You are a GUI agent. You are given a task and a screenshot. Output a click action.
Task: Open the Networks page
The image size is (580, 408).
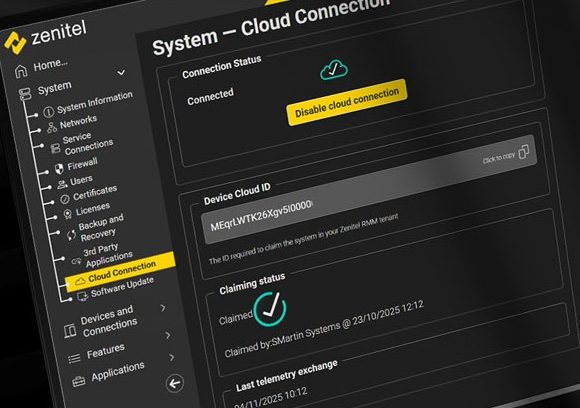[x=78, y=122]
